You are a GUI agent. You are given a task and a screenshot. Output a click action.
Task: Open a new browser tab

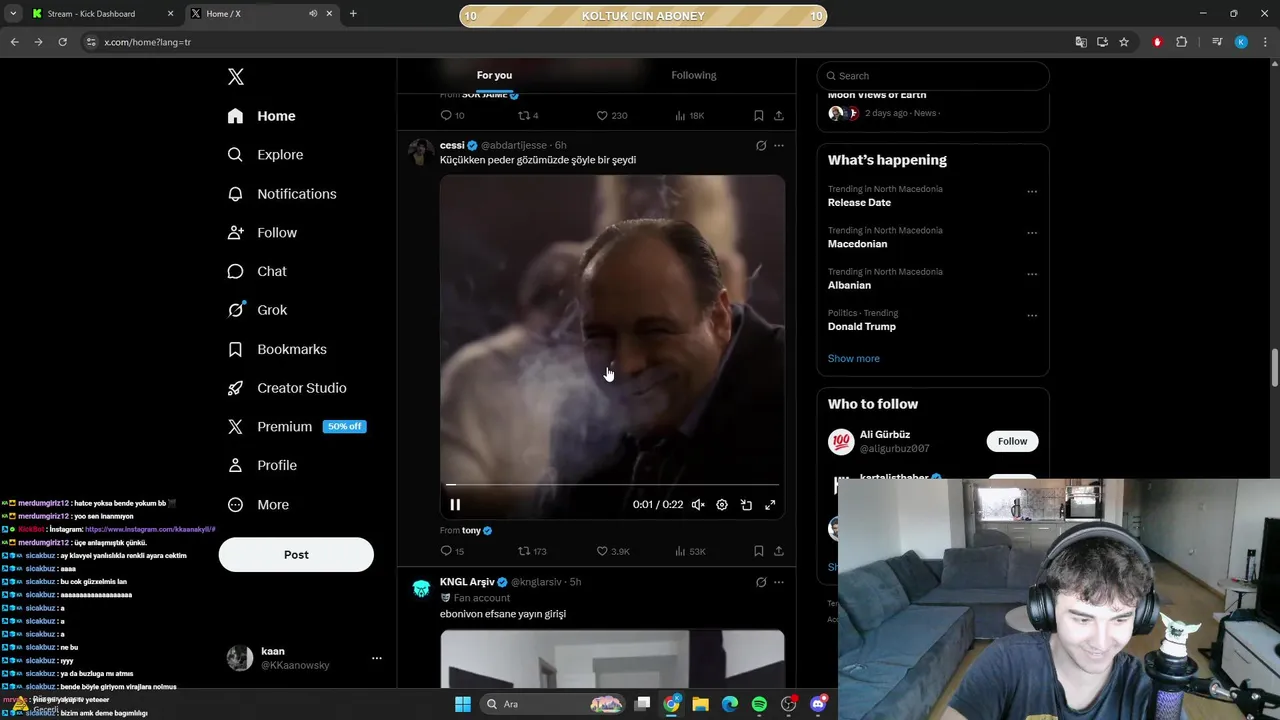tap(353, 14)
